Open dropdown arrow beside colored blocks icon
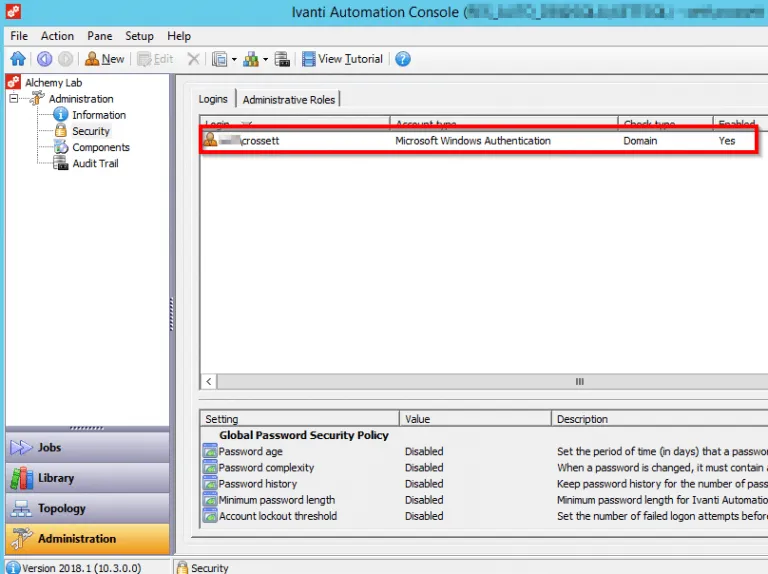Screen dimensions: 768x574 pyautogui.click(x=265, y=59)
